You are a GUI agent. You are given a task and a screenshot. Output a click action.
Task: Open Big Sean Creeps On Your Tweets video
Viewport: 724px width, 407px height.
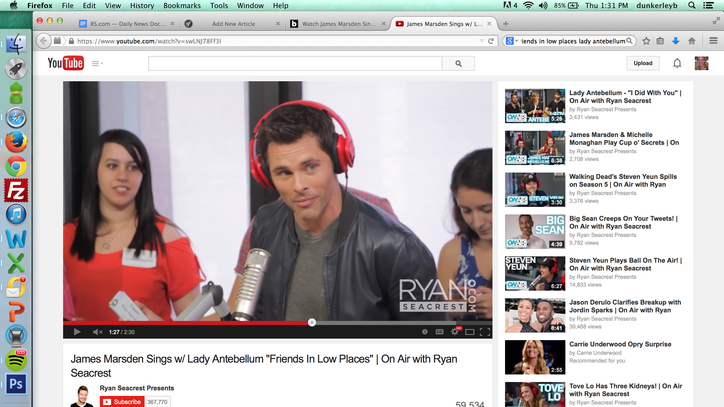tap(623, 222)
